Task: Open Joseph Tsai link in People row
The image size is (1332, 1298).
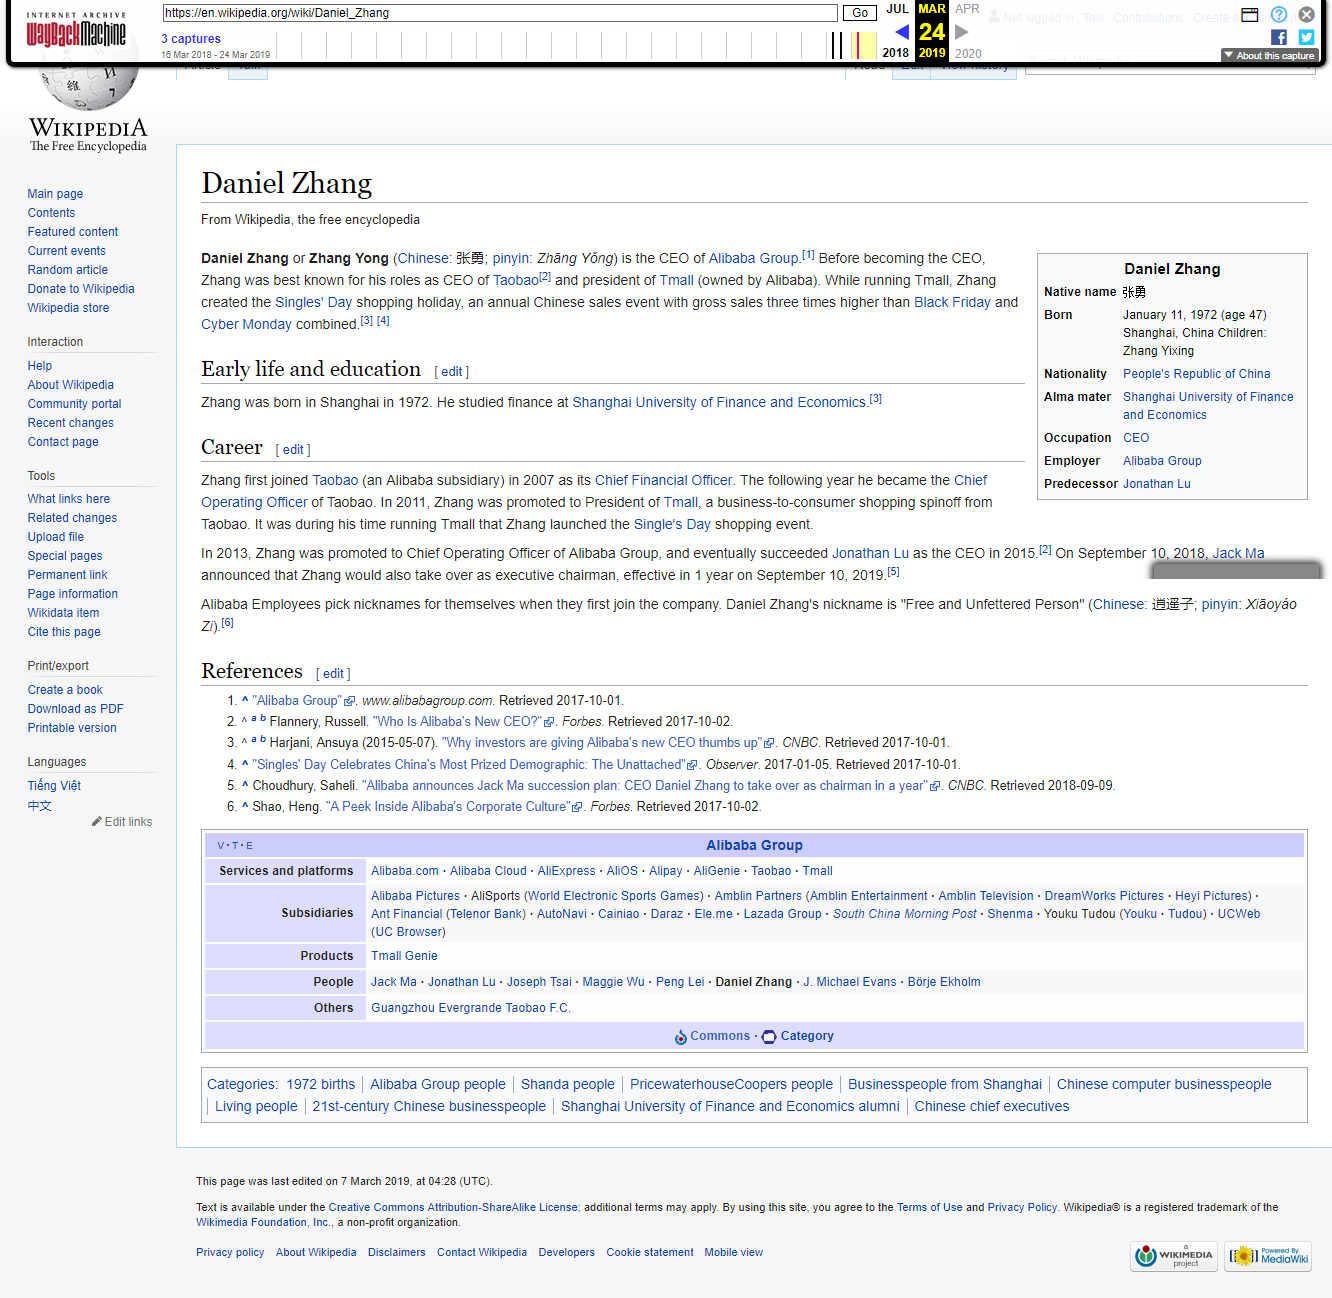Action: tap(539, 982)
